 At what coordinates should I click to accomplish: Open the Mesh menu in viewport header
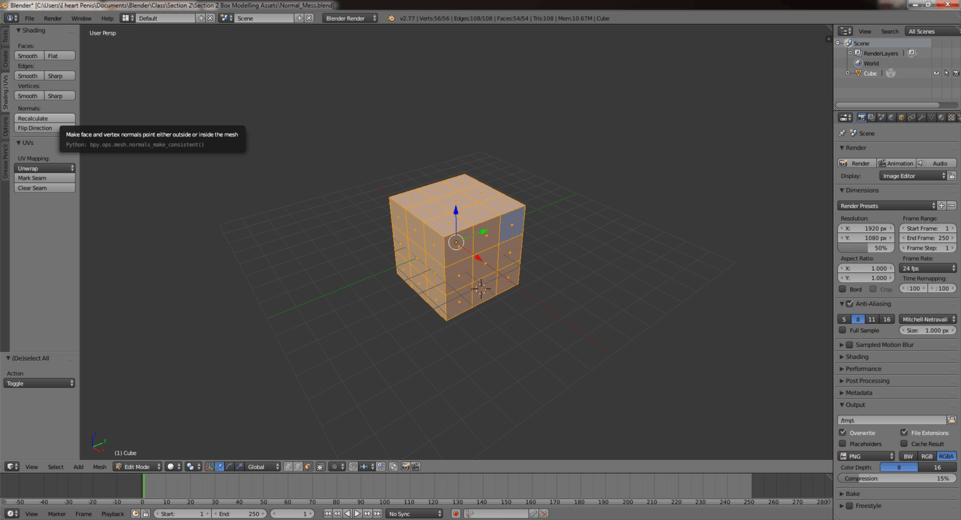pos(99,467)
